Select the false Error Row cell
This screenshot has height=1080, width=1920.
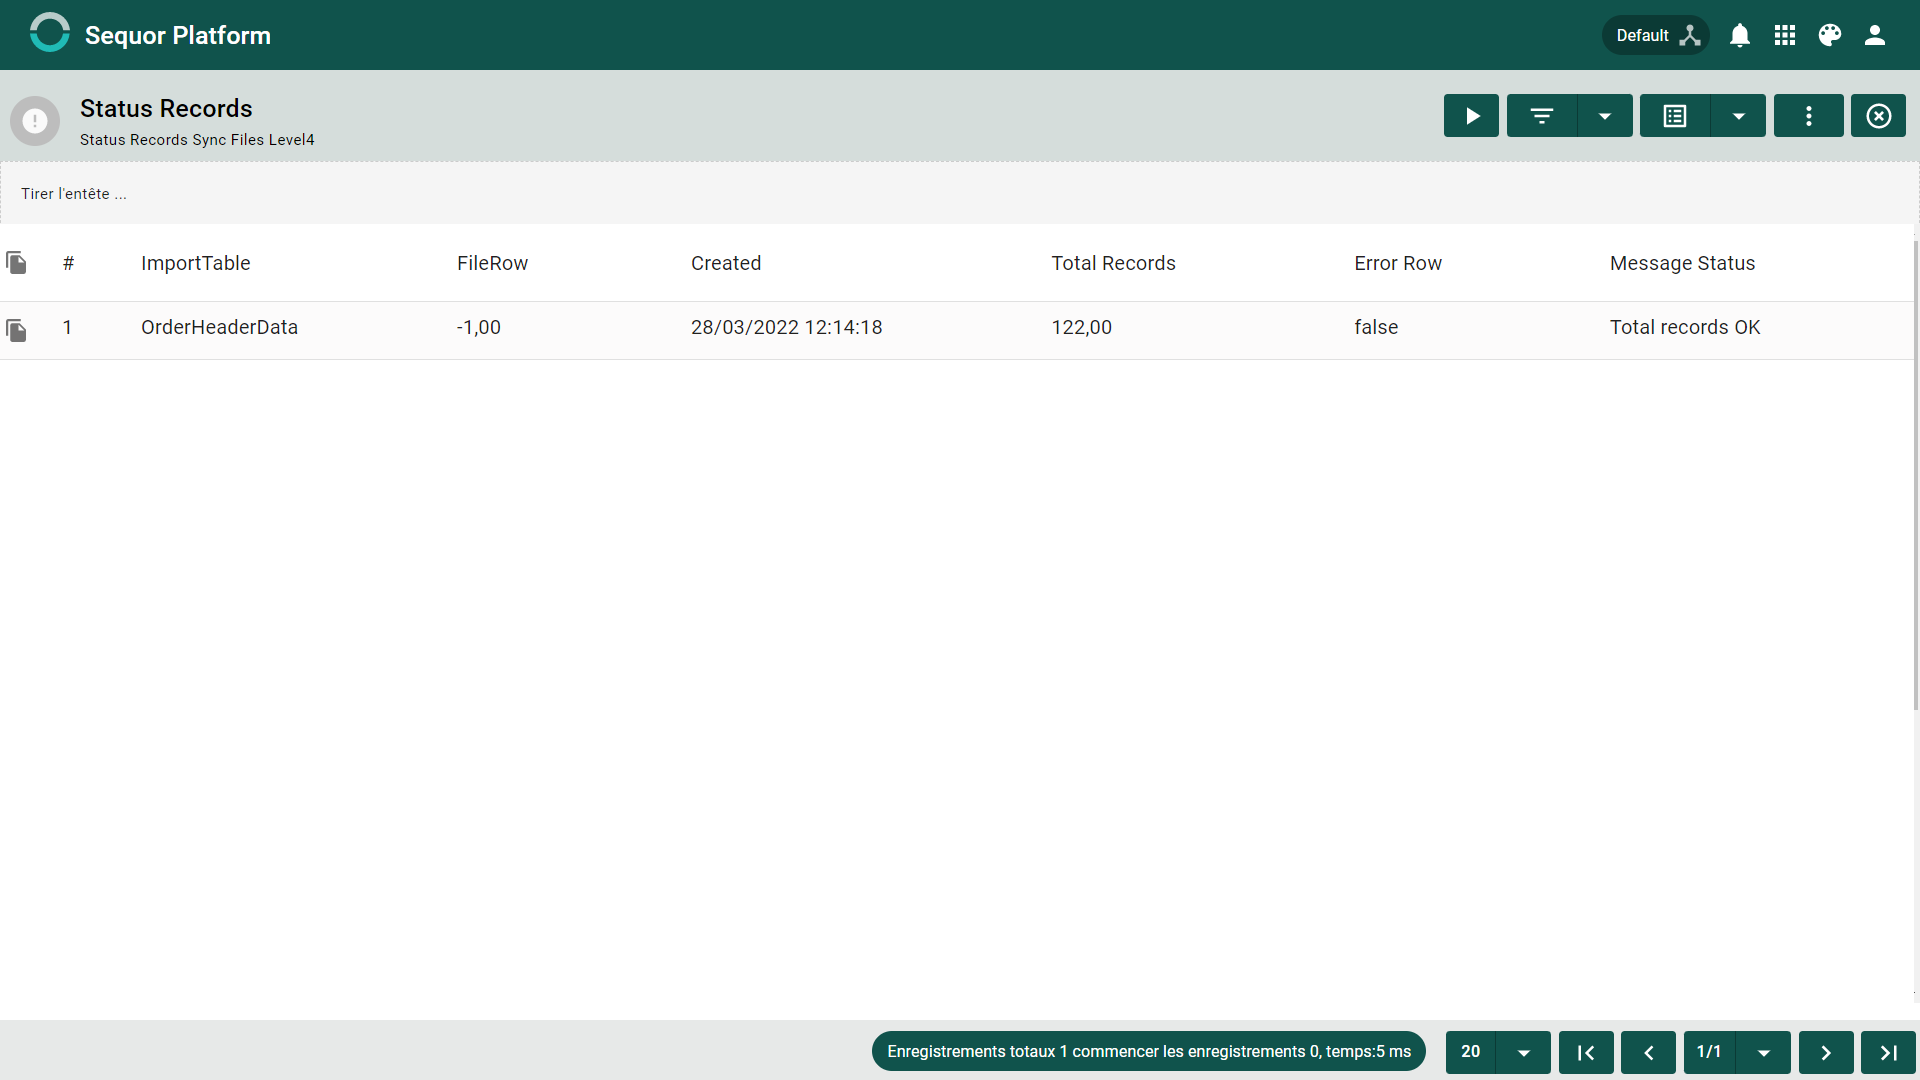click(x=1376, y=327)
